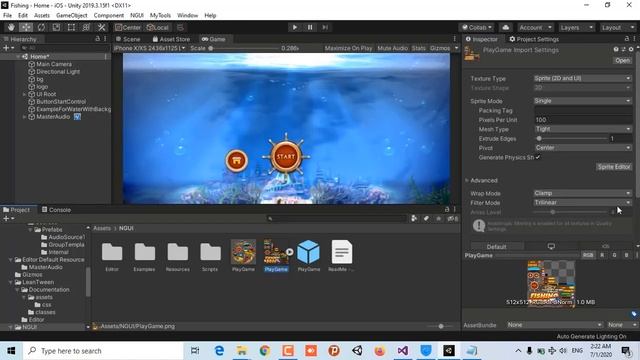The image size is (640, 360).
Task: Open the Layers dropdown
Action: click(x=576, y=27)
